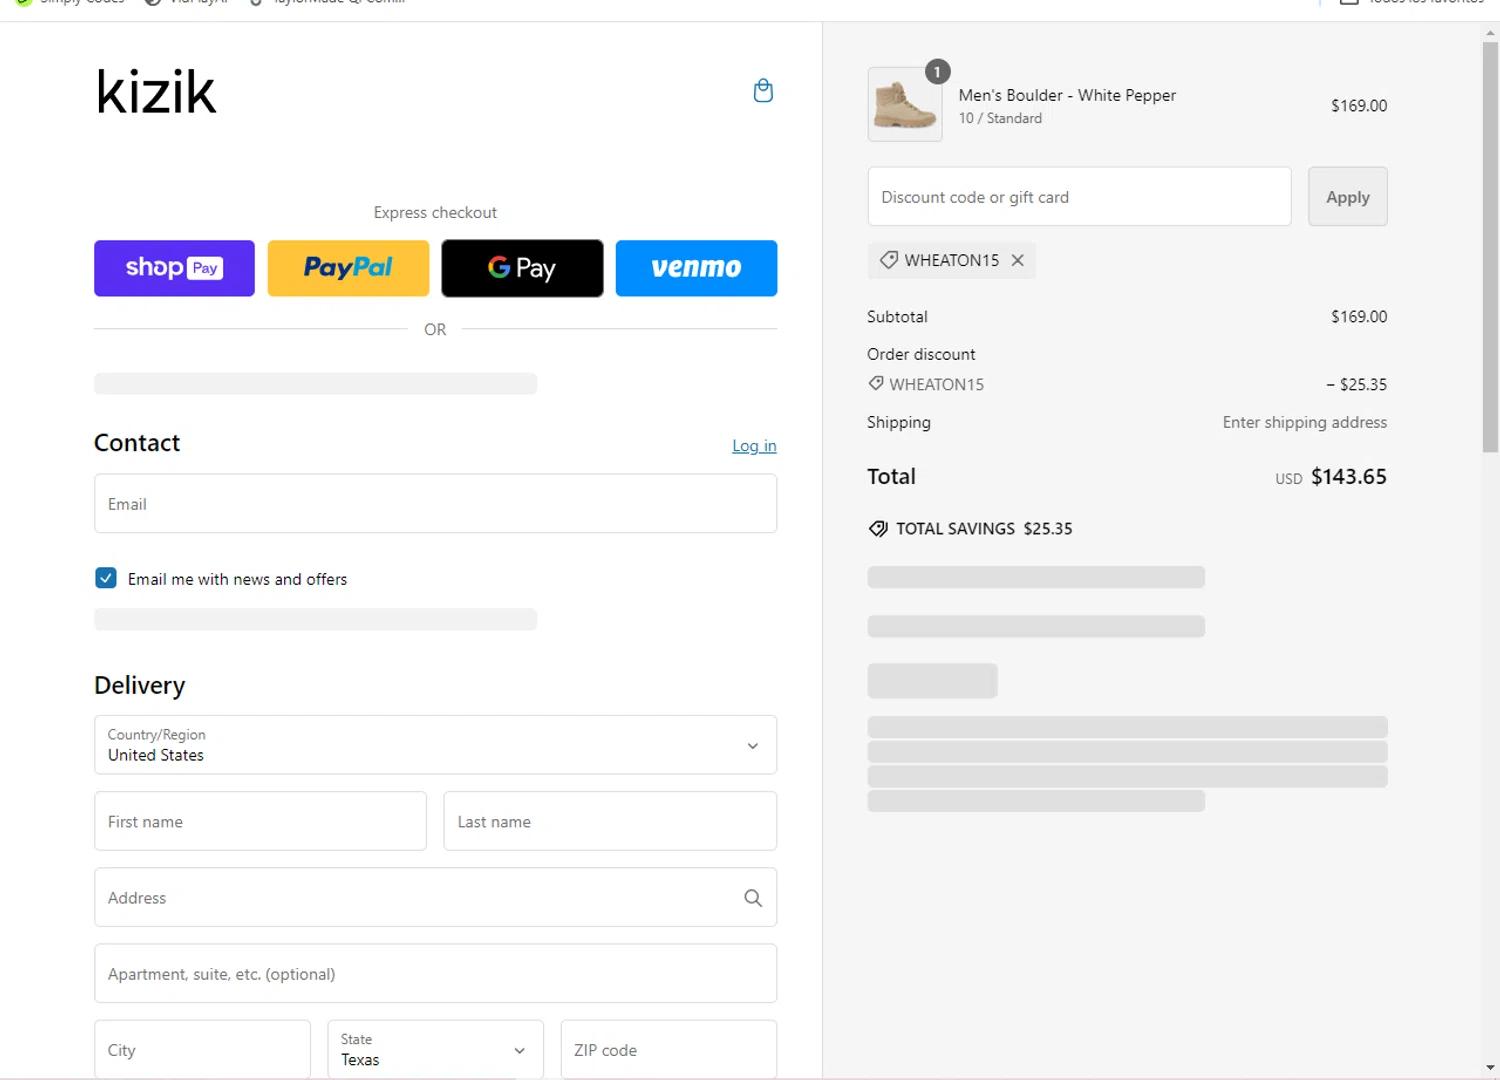1500x1080 pixels.
Task: Click the Last name field
Action: coord(610,821)
